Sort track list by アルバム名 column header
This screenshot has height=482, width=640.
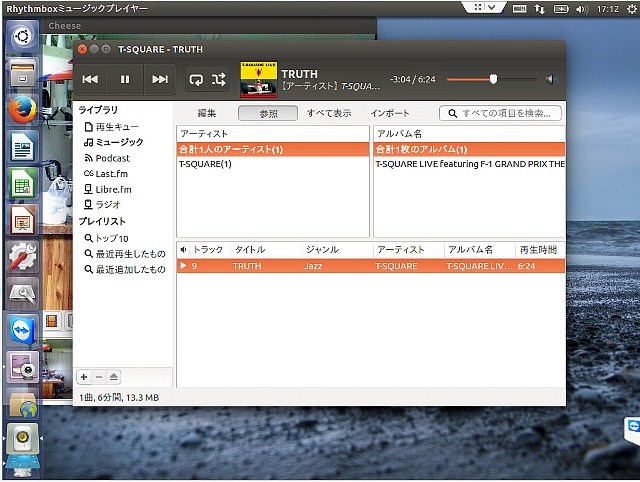pyautogui.click(x=480, y=250)
